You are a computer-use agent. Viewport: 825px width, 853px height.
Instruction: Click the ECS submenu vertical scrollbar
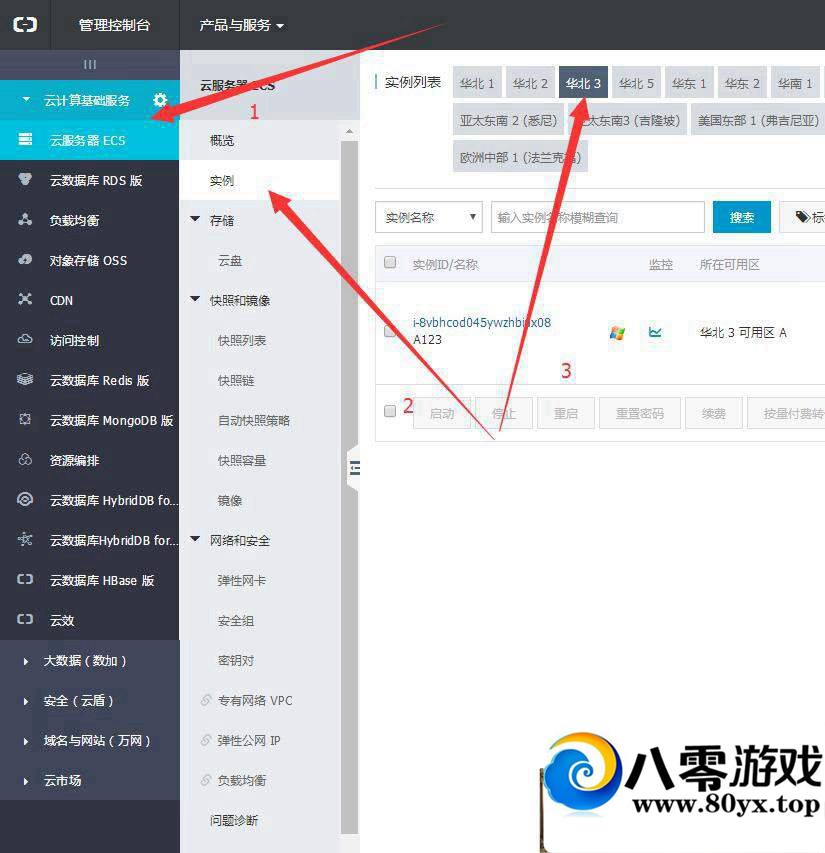(x=349, y=487)
